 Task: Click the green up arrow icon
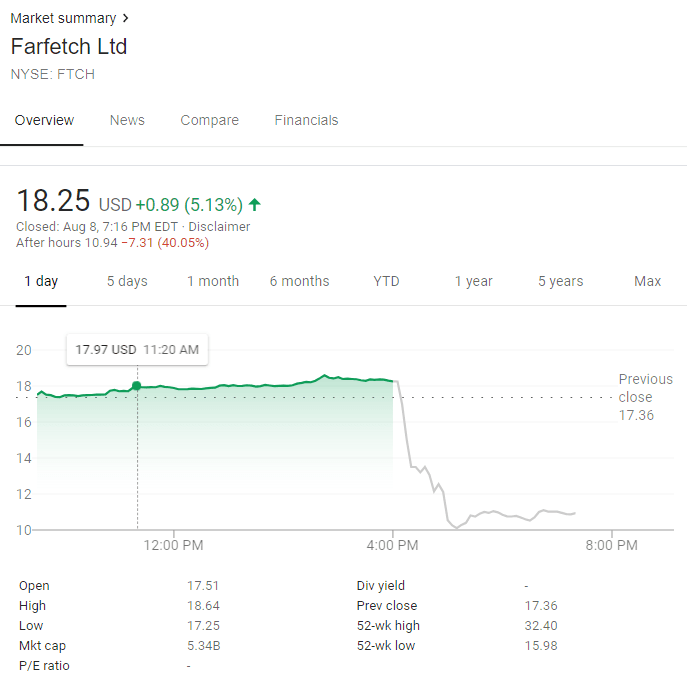pyautogui.click(x=255, y=205)
